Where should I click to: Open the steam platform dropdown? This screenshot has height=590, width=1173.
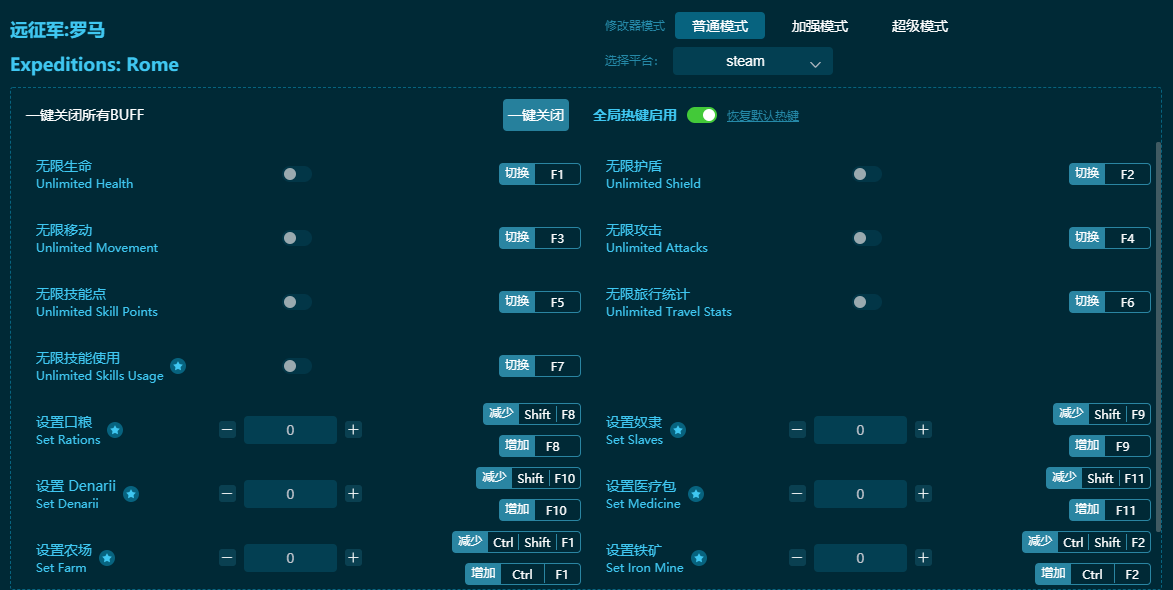752,61
